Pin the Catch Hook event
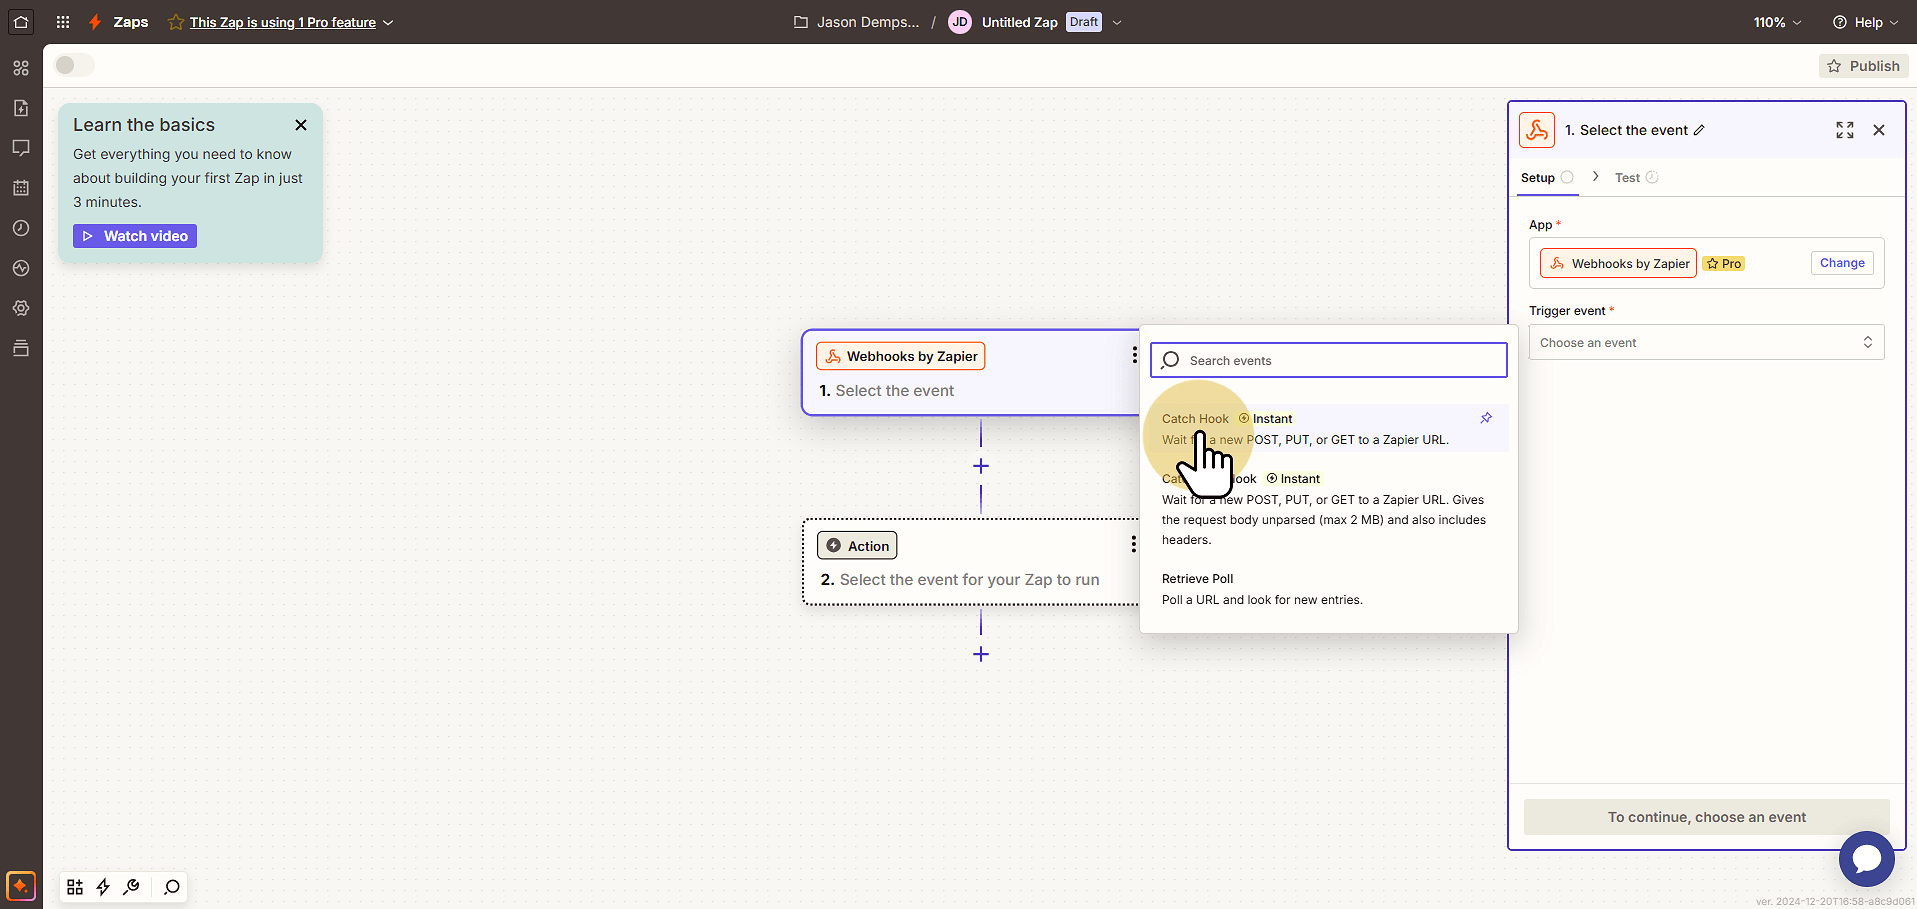This screenshot has height=909, width=1917. [x=1486, y=418]
